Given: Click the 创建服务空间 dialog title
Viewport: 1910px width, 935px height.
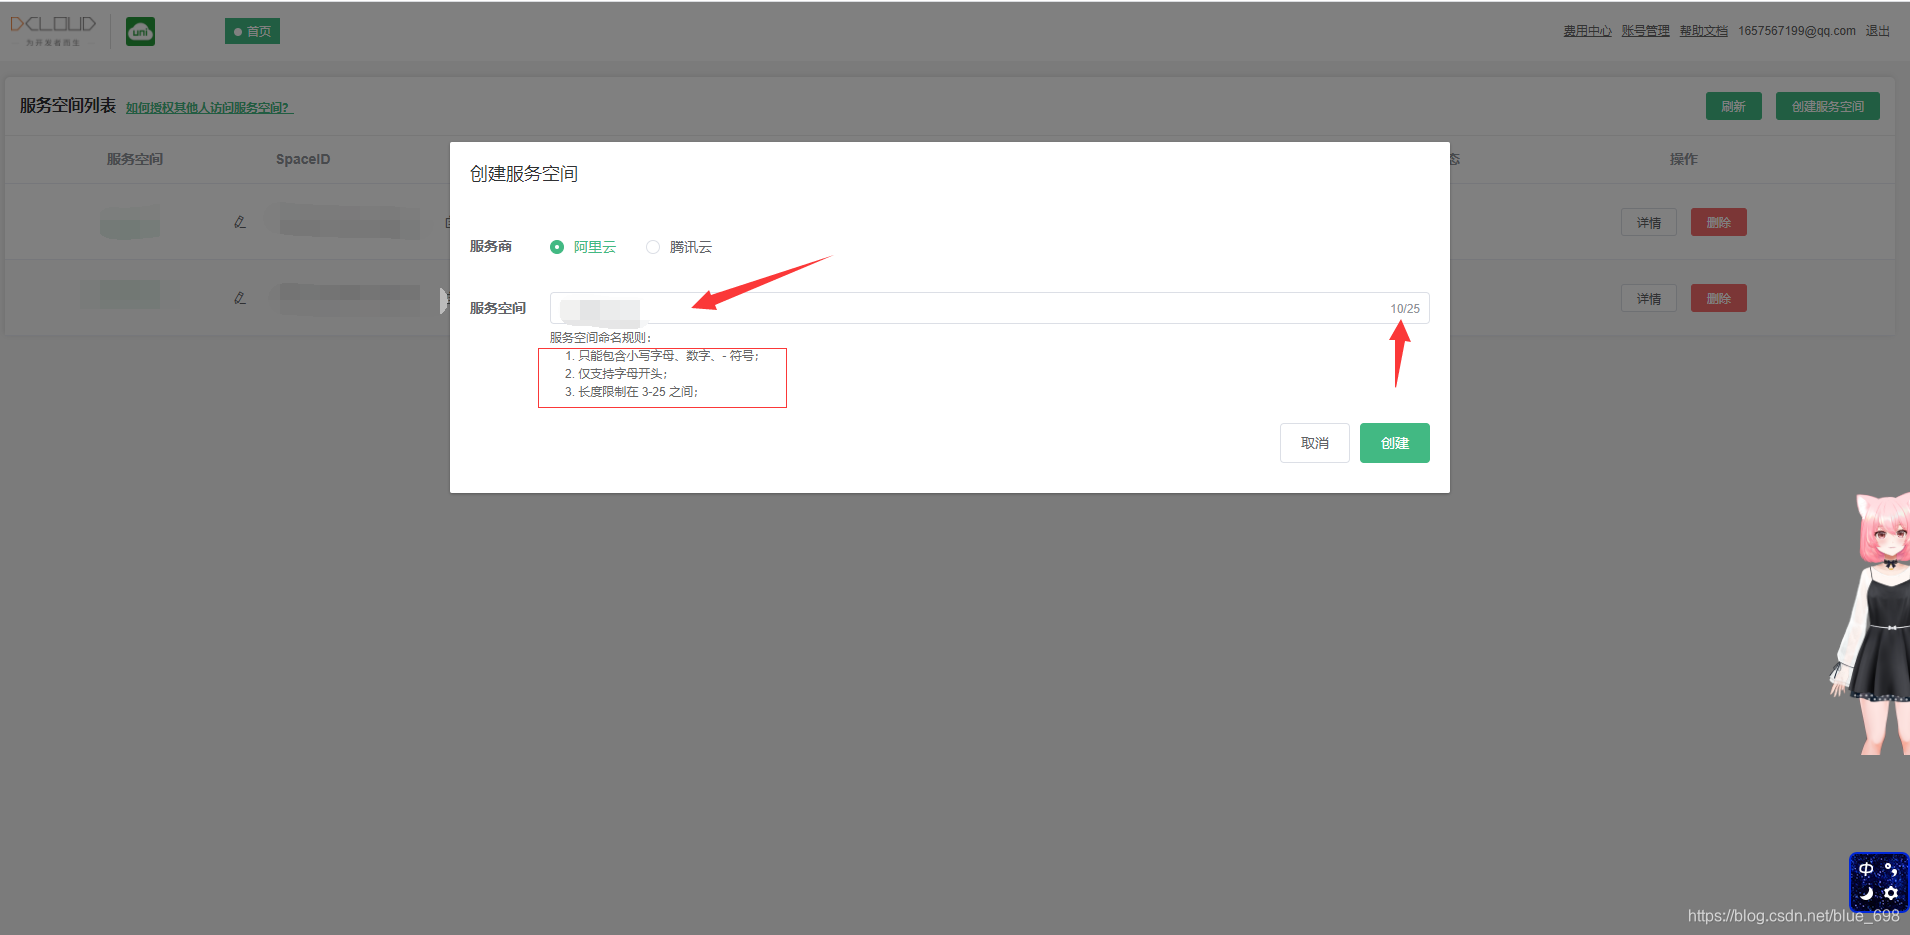Looking at the screenshot, I should 524,174.
